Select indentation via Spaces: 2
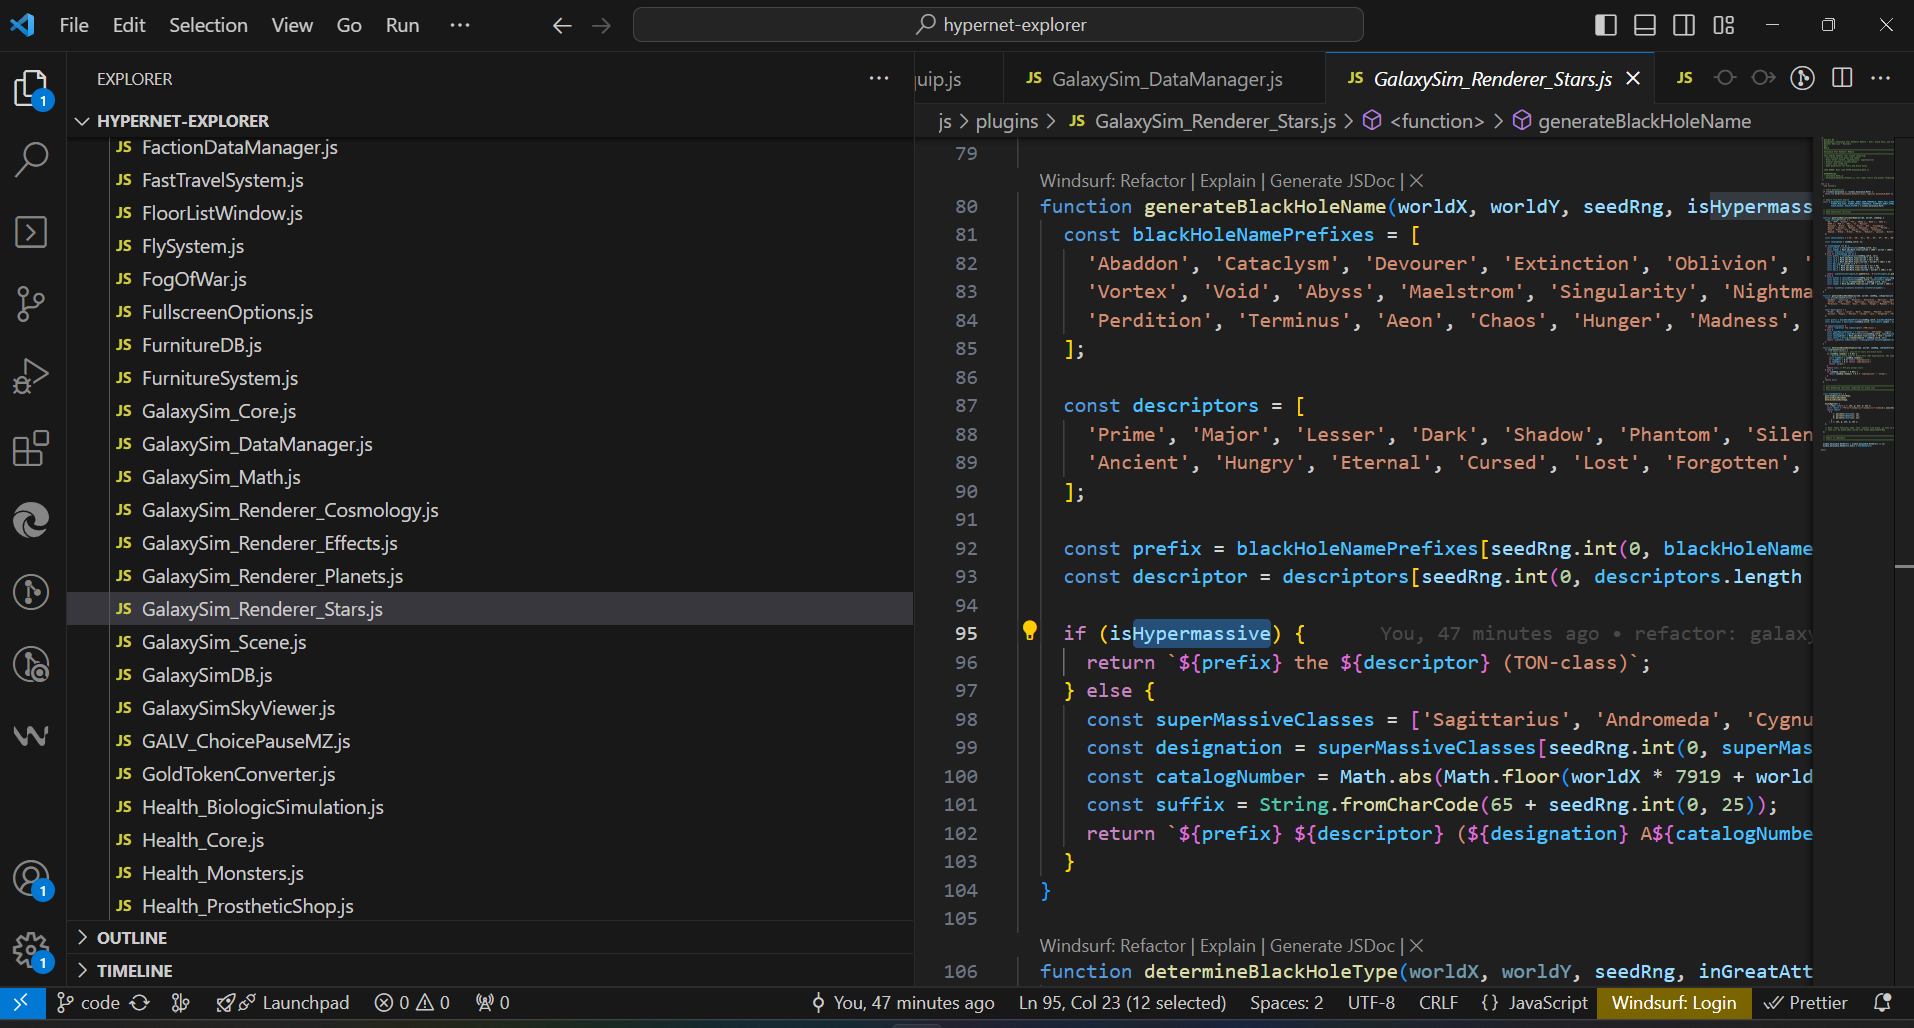1914x1028 pixels. 1286,1003
